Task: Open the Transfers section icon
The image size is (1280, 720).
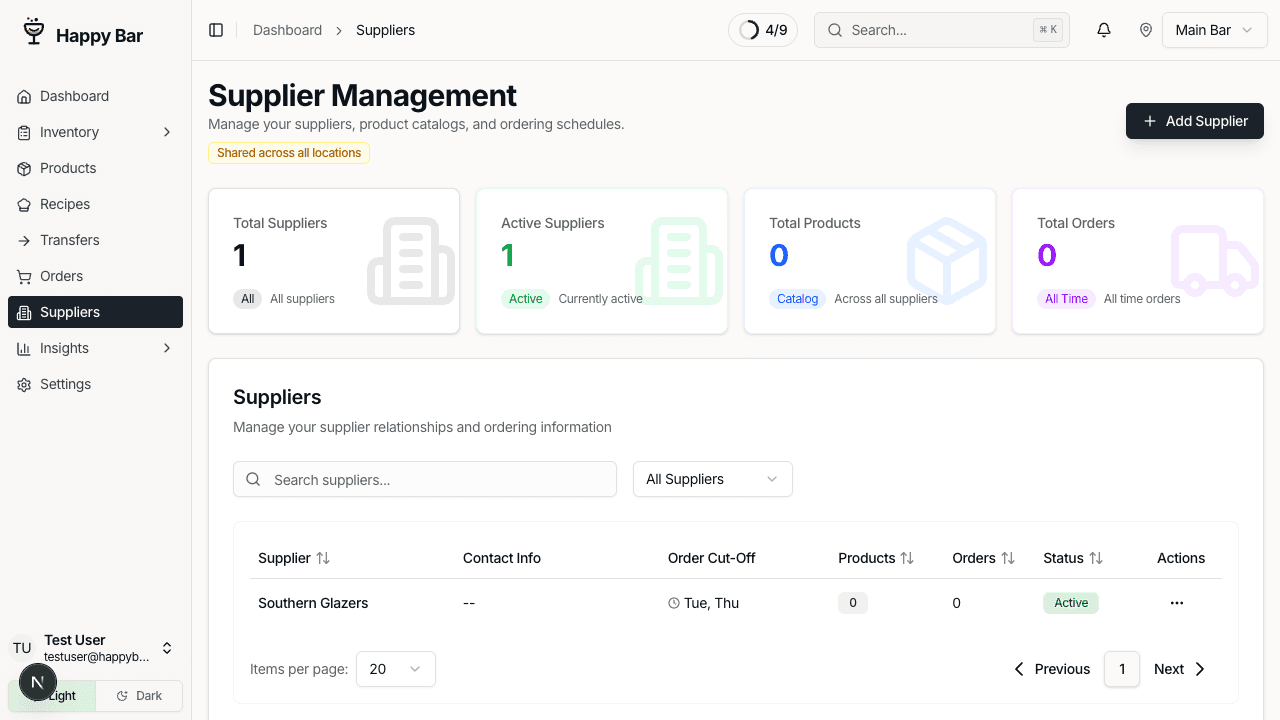Action: click(23, 240)
